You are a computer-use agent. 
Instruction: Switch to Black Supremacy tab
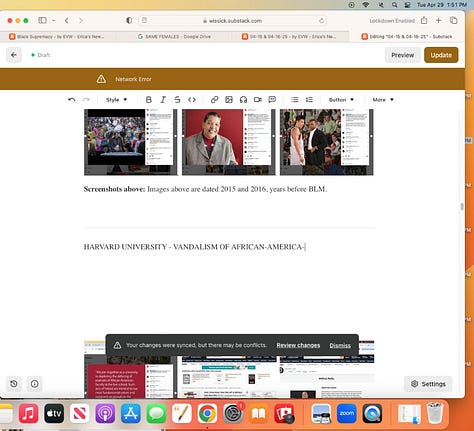(57, 36)
